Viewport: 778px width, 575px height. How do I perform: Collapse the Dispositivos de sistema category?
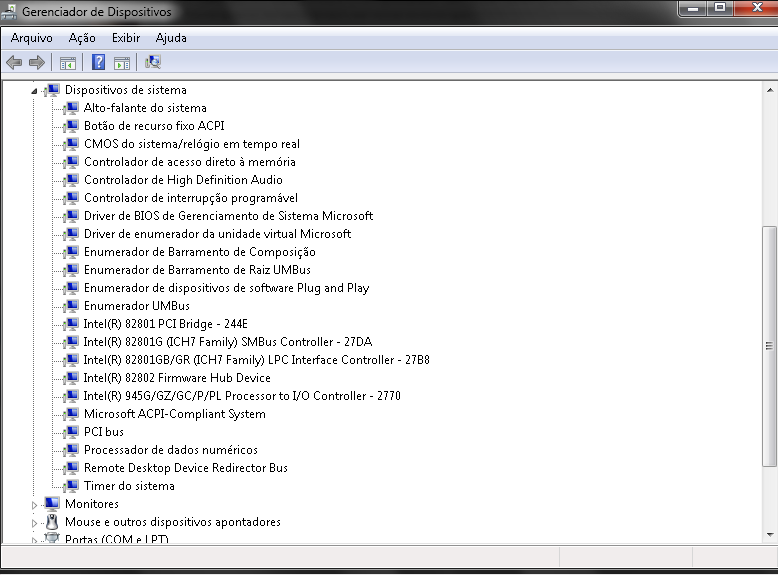tap(34, 90)
